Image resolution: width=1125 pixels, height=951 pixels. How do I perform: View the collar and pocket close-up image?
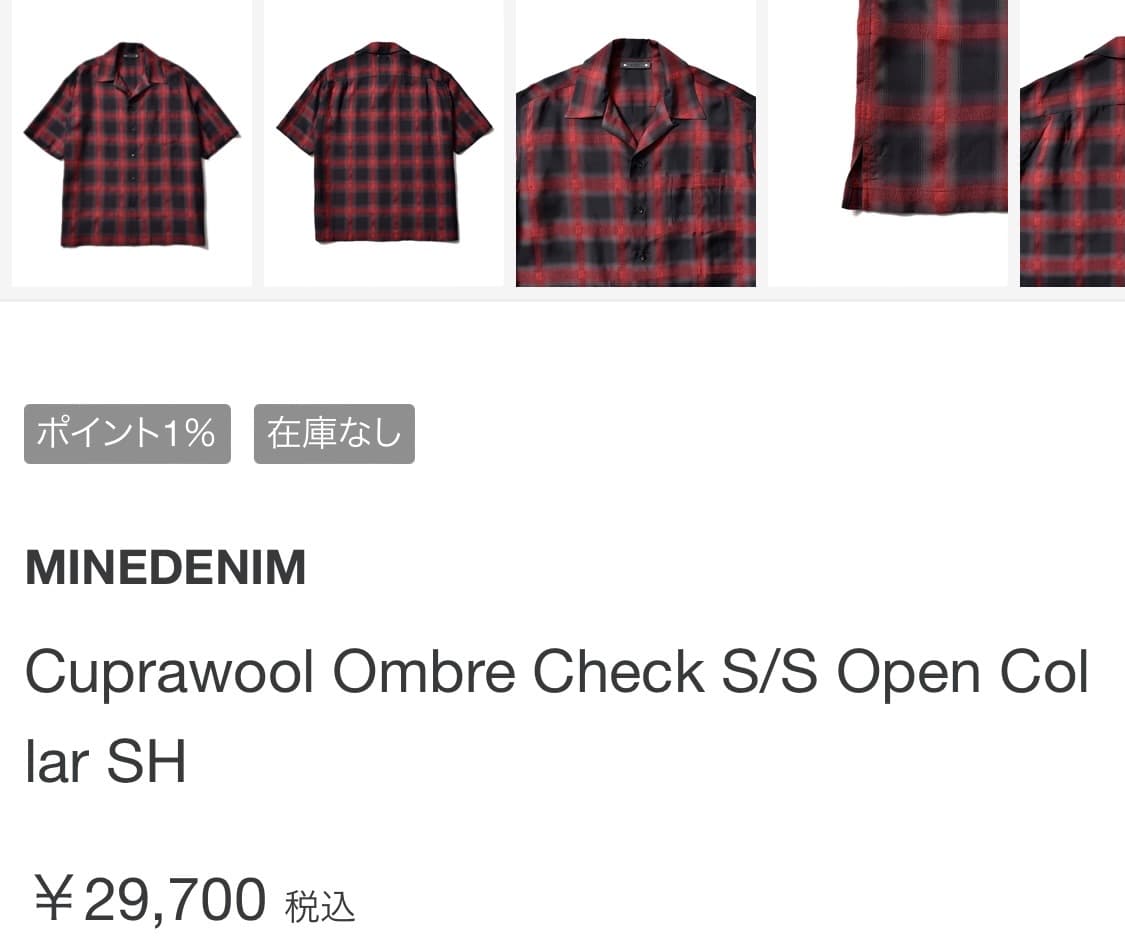coord(636,144)
